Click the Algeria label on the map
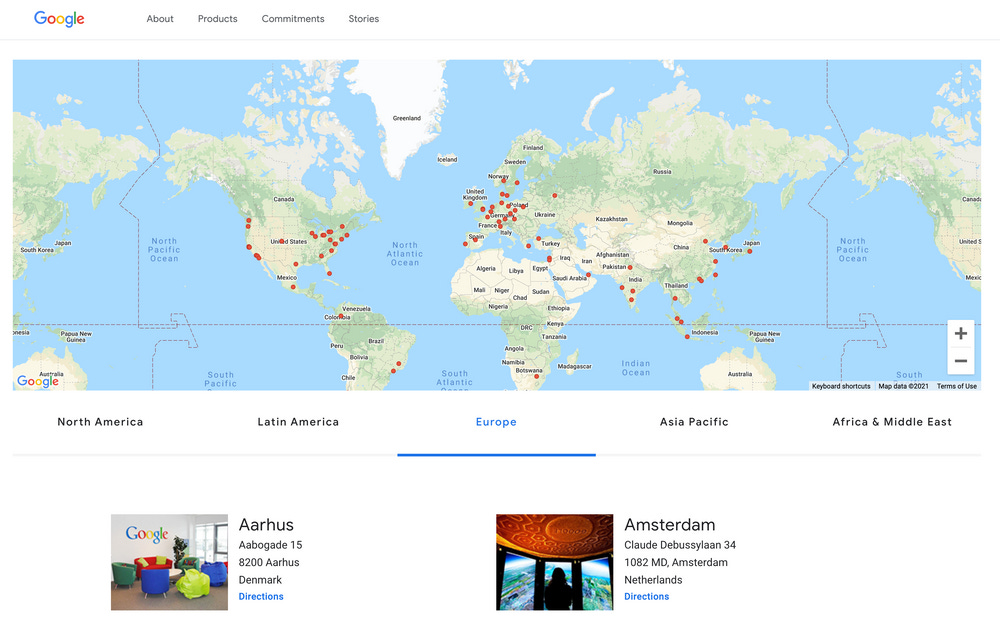Screen dimensions: 1000x621 (x=486, y=268)
